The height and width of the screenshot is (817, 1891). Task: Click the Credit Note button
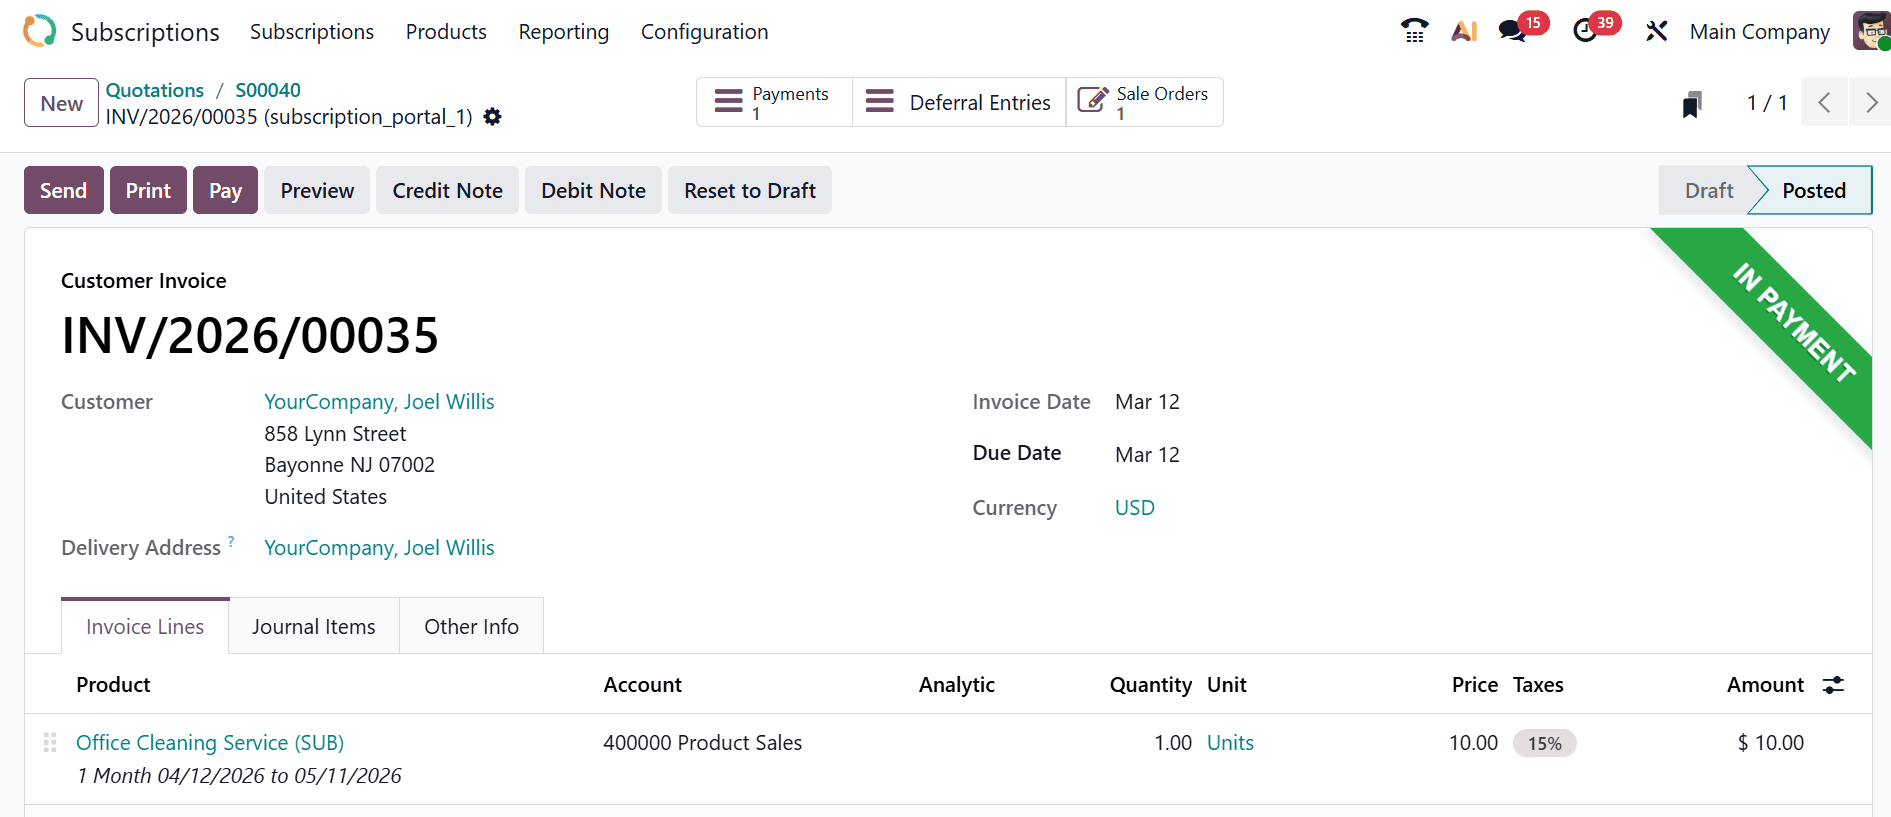click(x=447, y=191)
